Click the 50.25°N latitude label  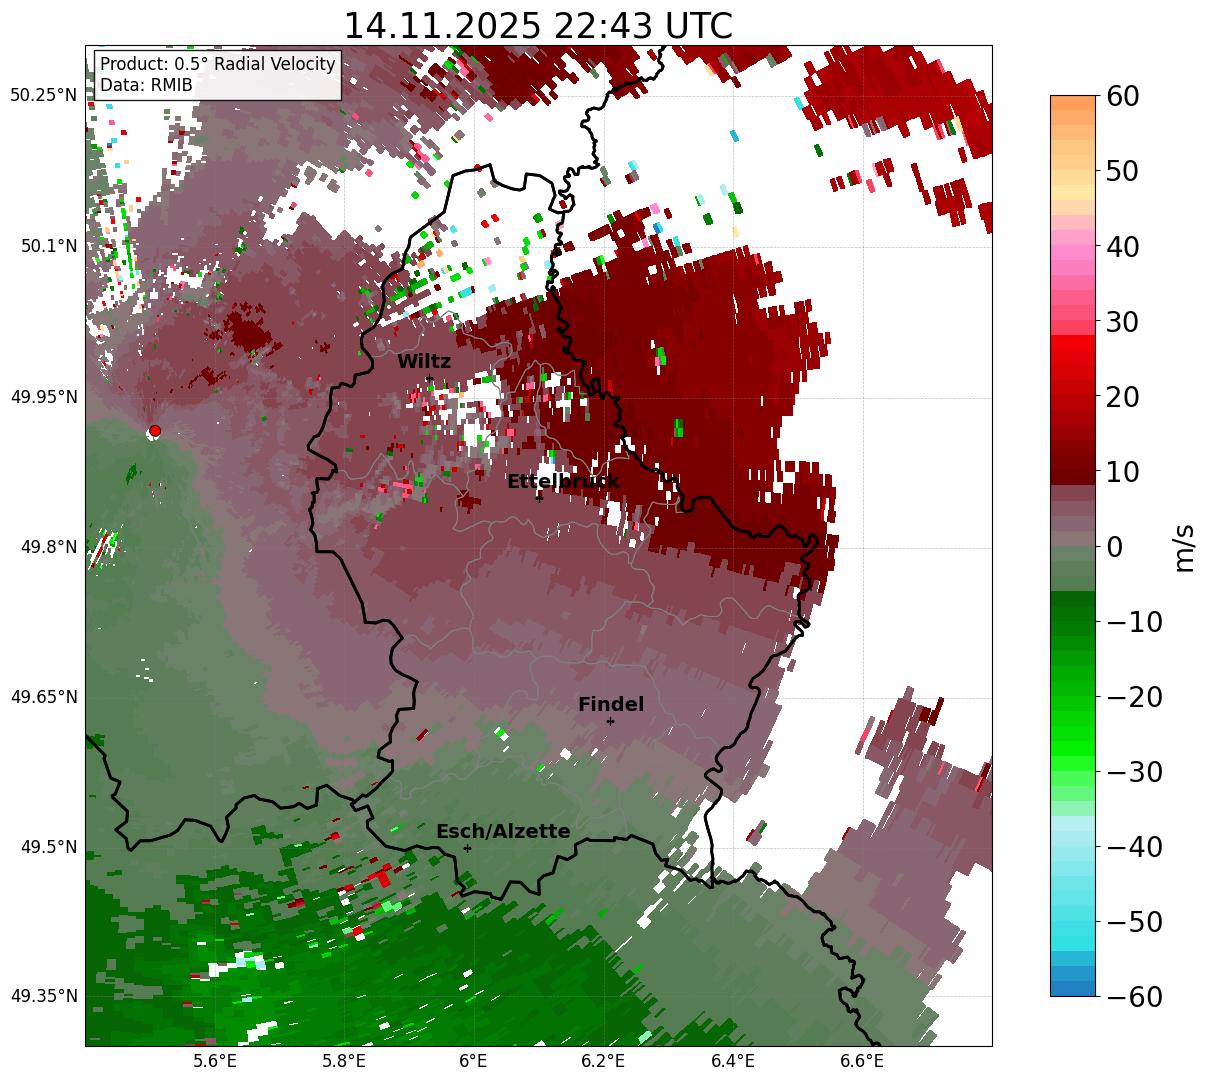(44, 95)
